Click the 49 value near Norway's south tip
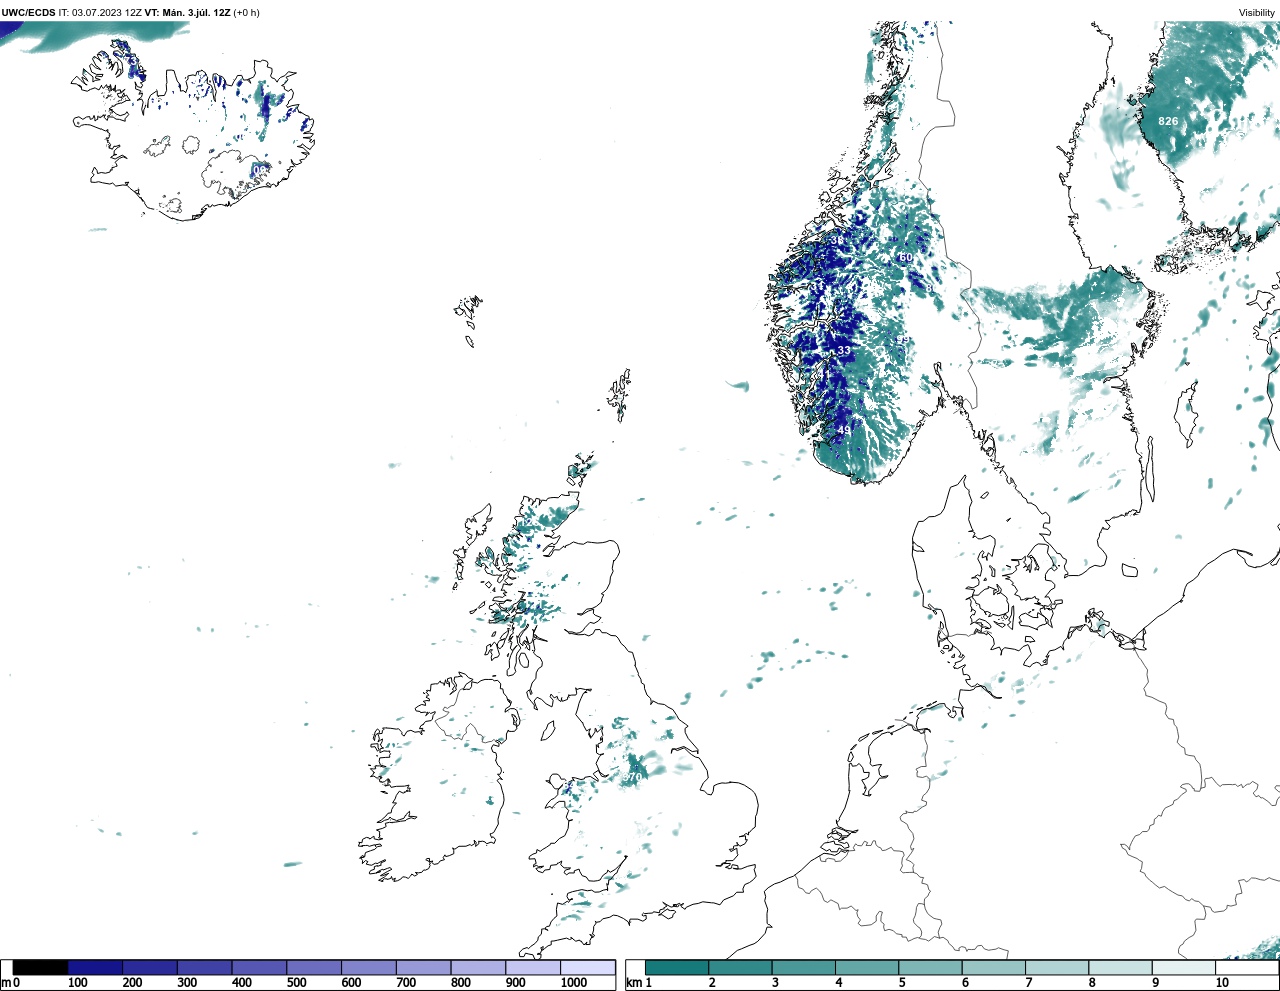Image resolution: width=1280 pixels, height=991 pixels. [x=844, y=430]
